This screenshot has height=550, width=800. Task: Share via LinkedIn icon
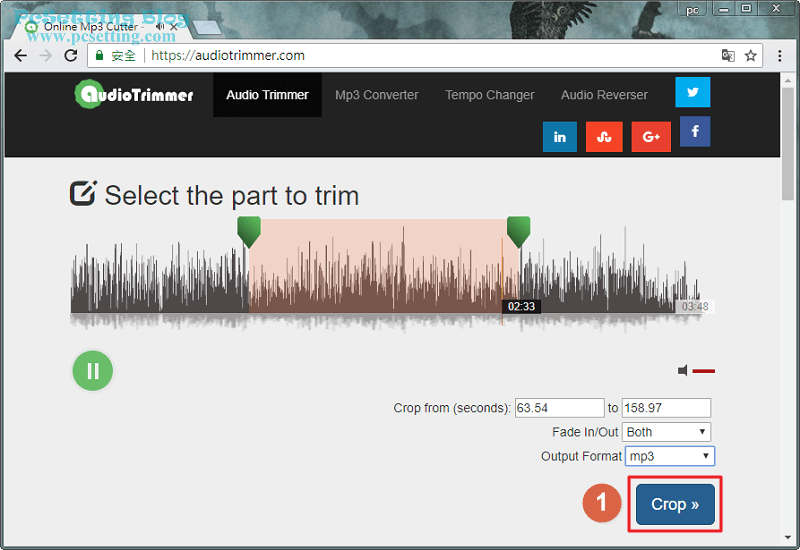(x=560, y=137)
